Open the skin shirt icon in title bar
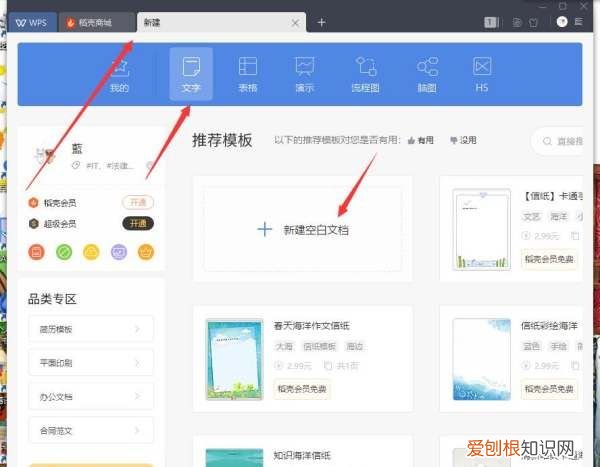 point(533,23)
